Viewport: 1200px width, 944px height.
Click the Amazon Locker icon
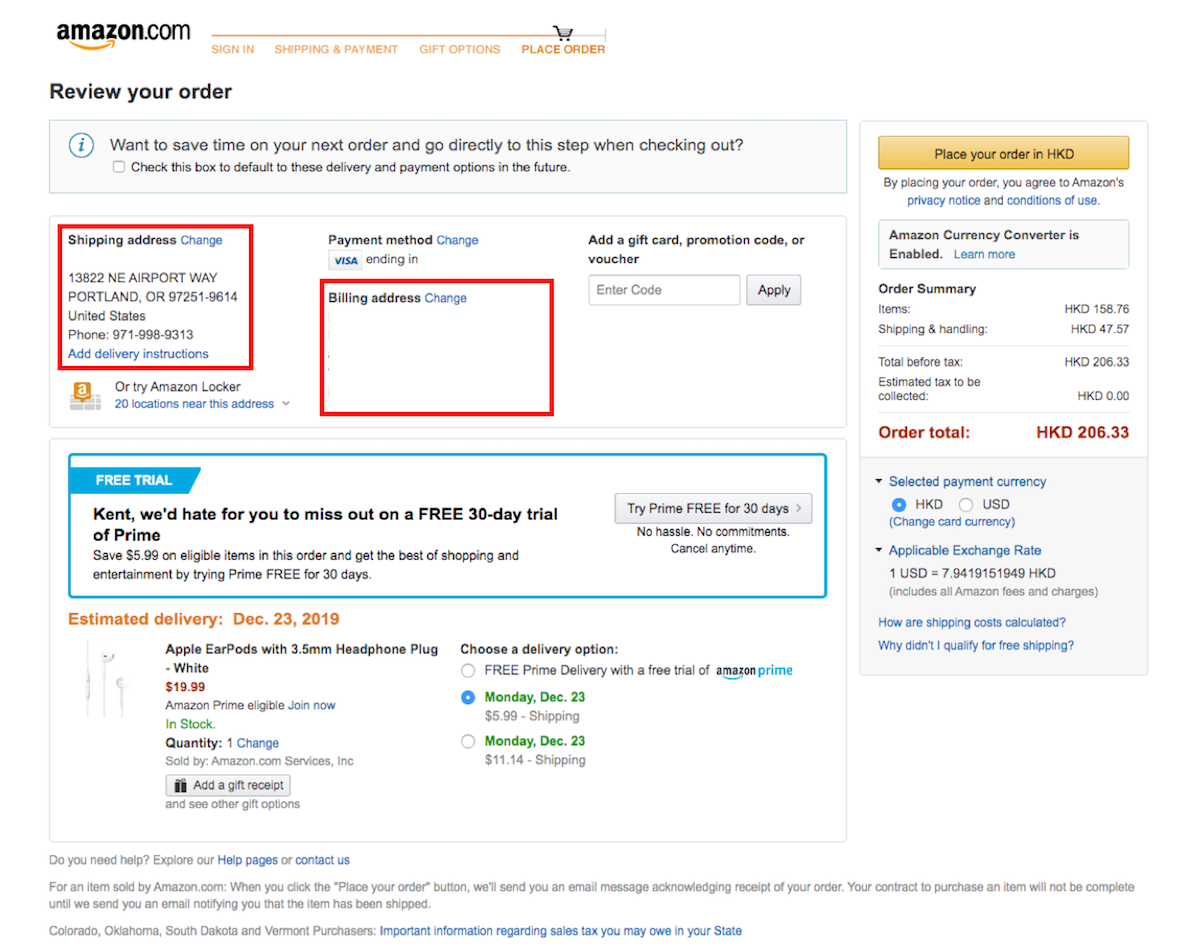coord(85,396)
